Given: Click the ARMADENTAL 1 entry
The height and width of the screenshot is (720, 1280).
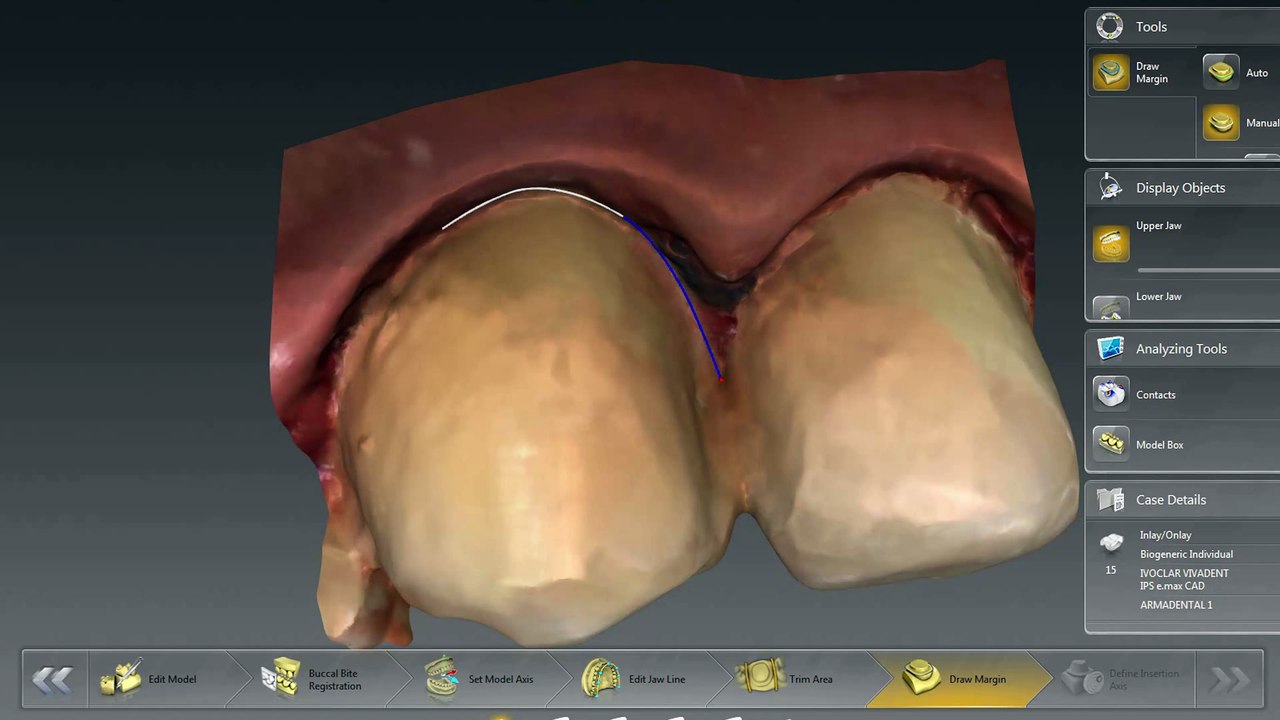Looking at the screenshot, I should (x=1176, y=605).
